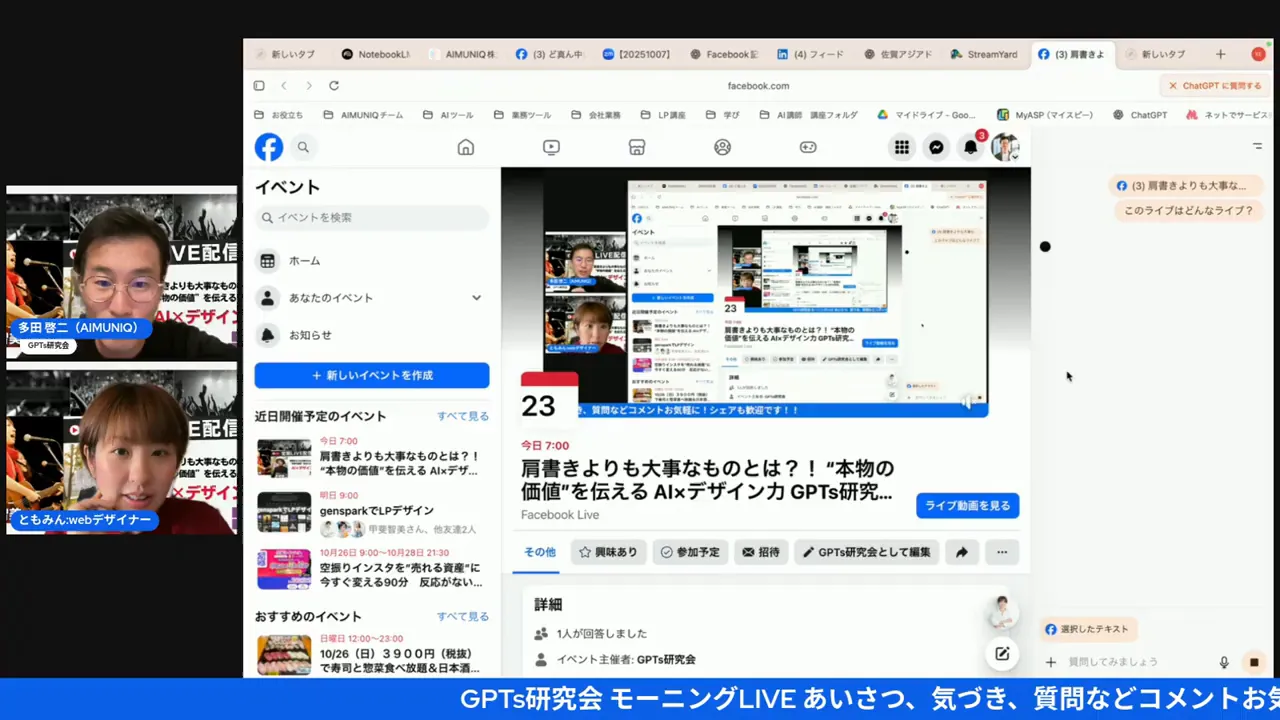Click the イベントを検索 search field
Image resolution: width=1280 pixels, height=720 pixels.
[x=372, y=217]
